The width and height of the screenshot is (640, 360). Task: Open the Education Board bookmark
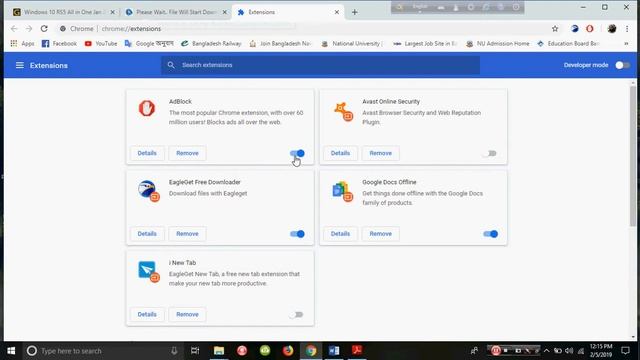pos(569,43)
